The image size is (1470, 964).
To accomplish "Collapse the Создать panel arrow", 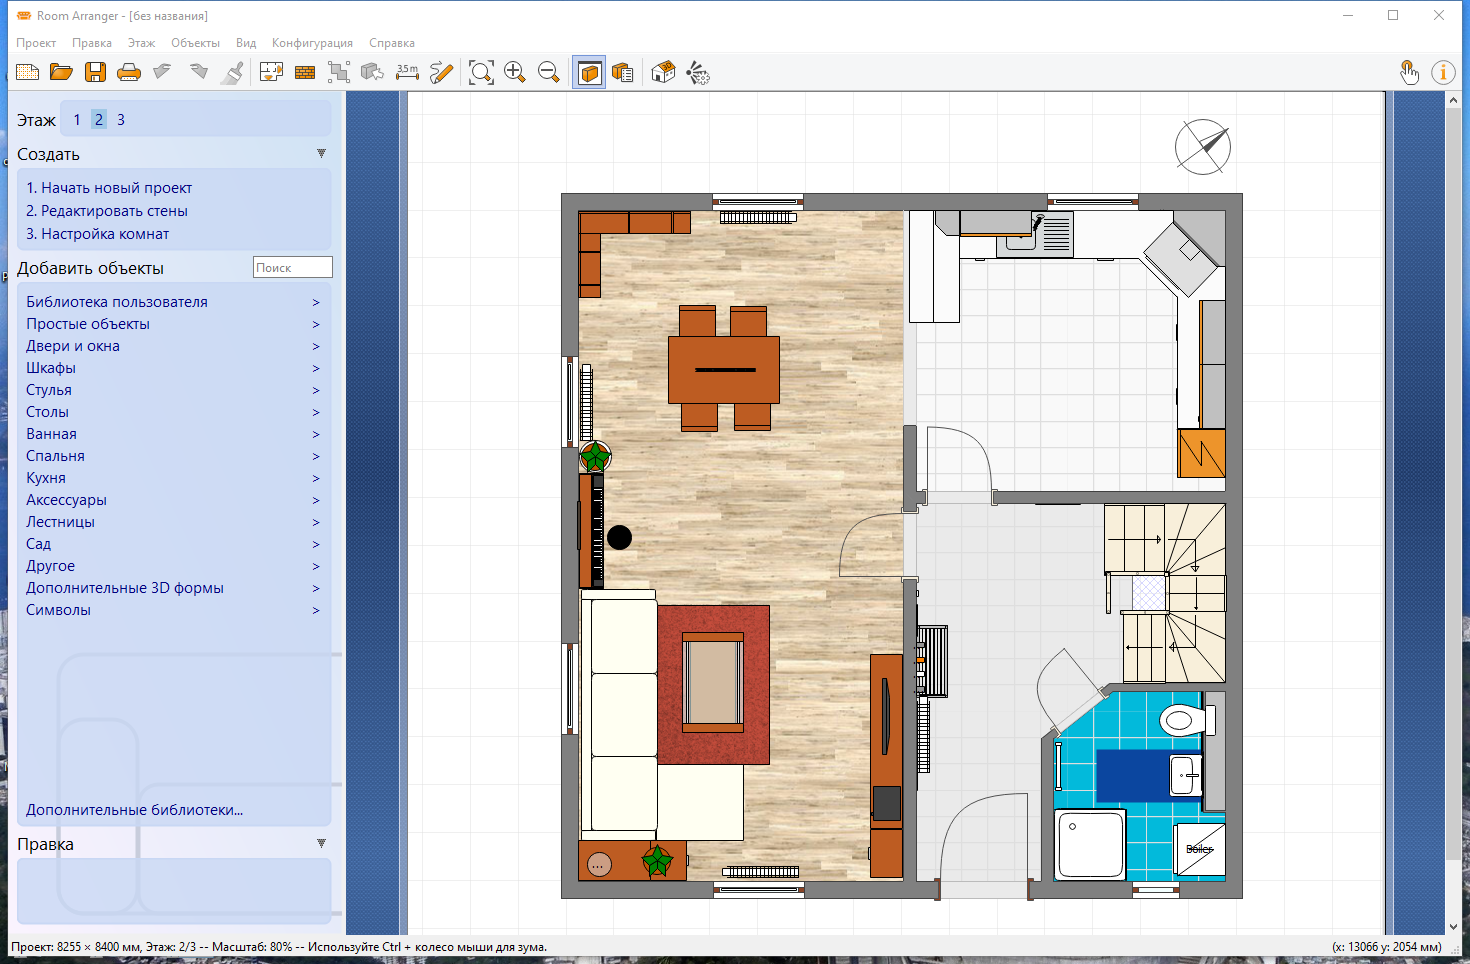I will pos(321,154).
